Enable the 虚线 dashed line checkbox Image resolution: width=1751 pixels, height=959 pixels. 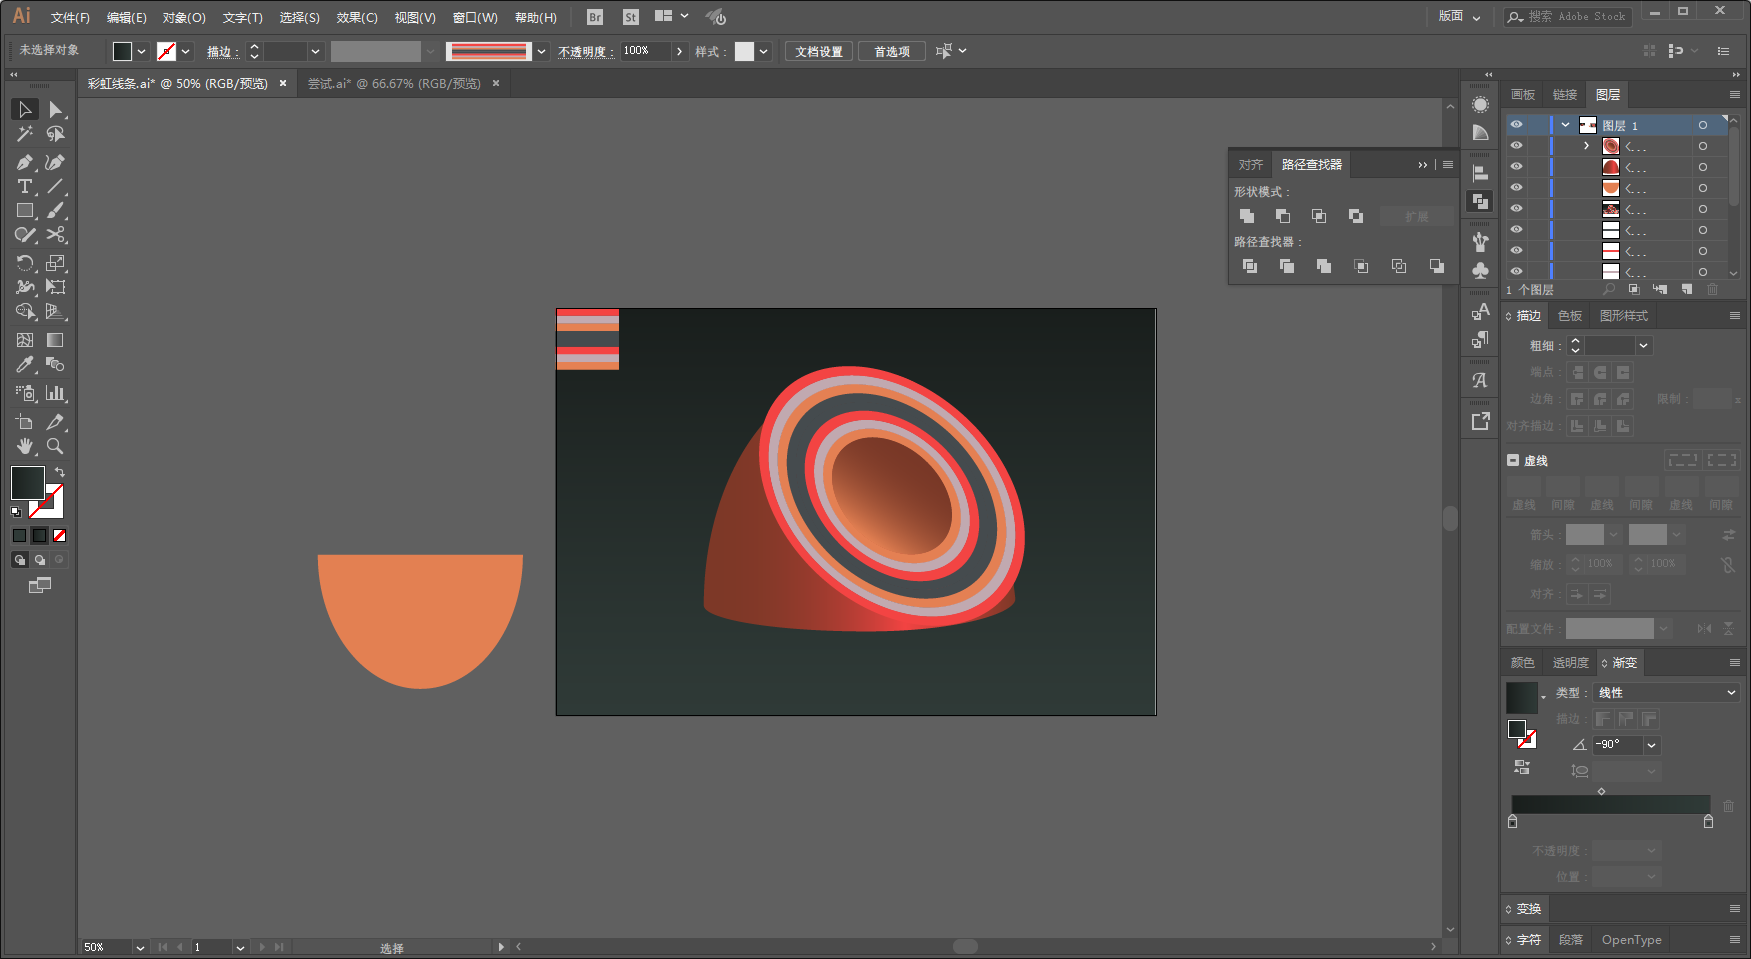1513,461
